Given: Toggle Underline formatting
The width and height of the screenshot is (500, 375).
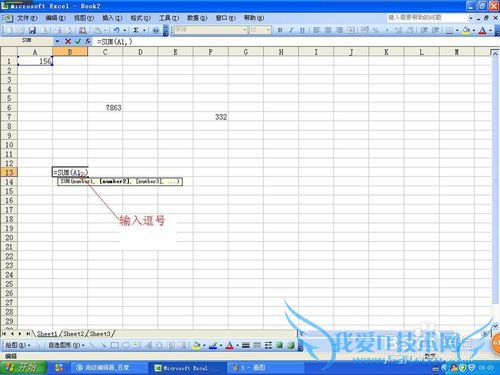Looking at the screenshot, I should [302, 30].
